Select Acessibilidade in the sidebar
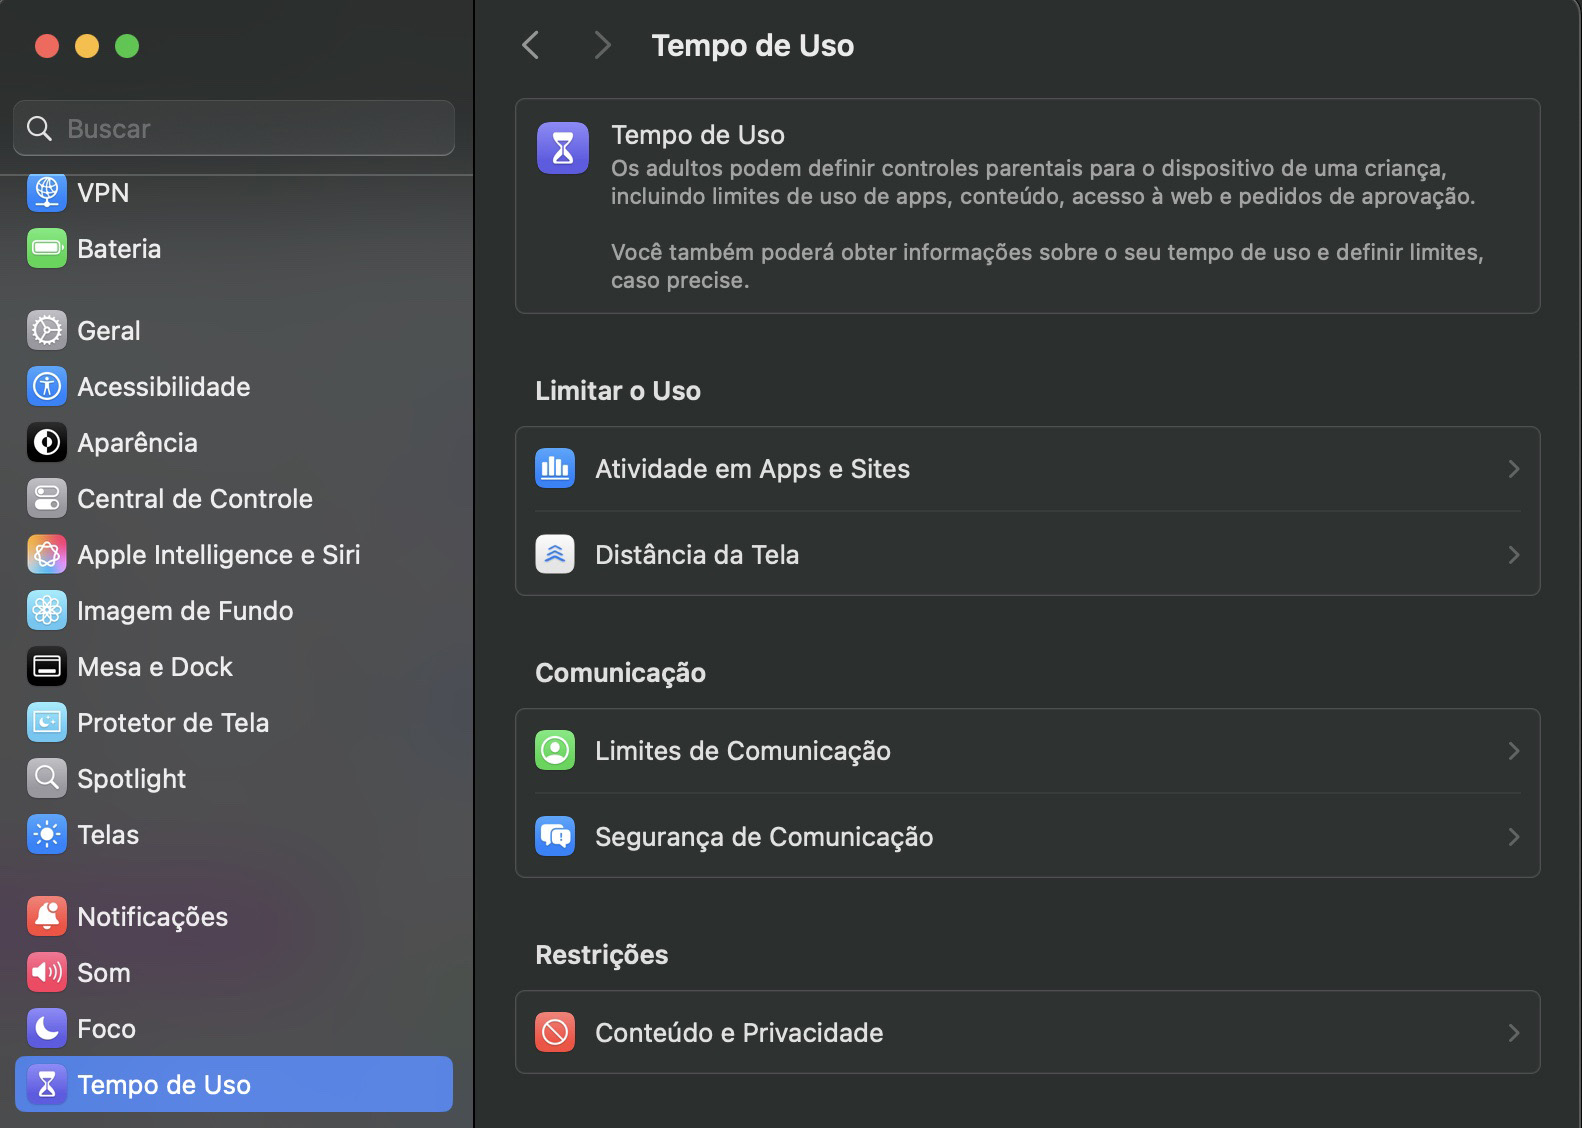The image size is (1582, 1128). coord(234,386)
